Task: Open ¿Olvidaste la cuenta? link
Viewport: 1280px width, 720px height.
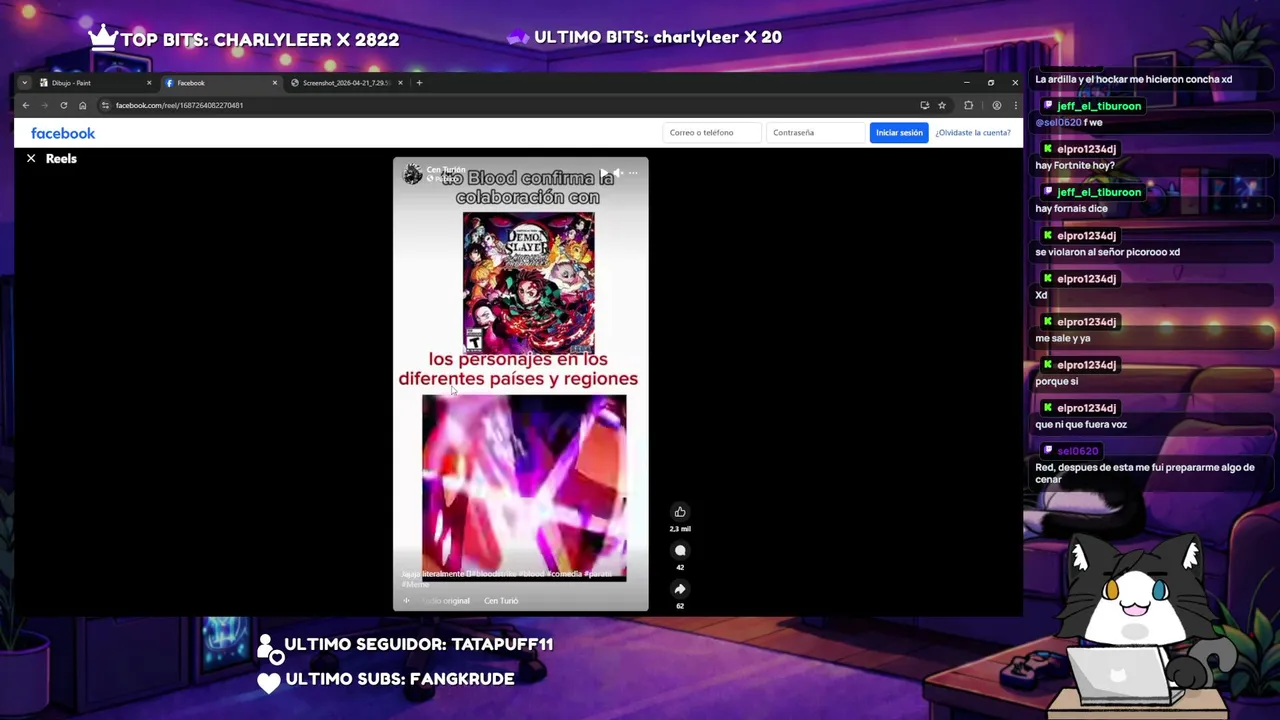Action: pyautogui.click(x=973, y=132)
